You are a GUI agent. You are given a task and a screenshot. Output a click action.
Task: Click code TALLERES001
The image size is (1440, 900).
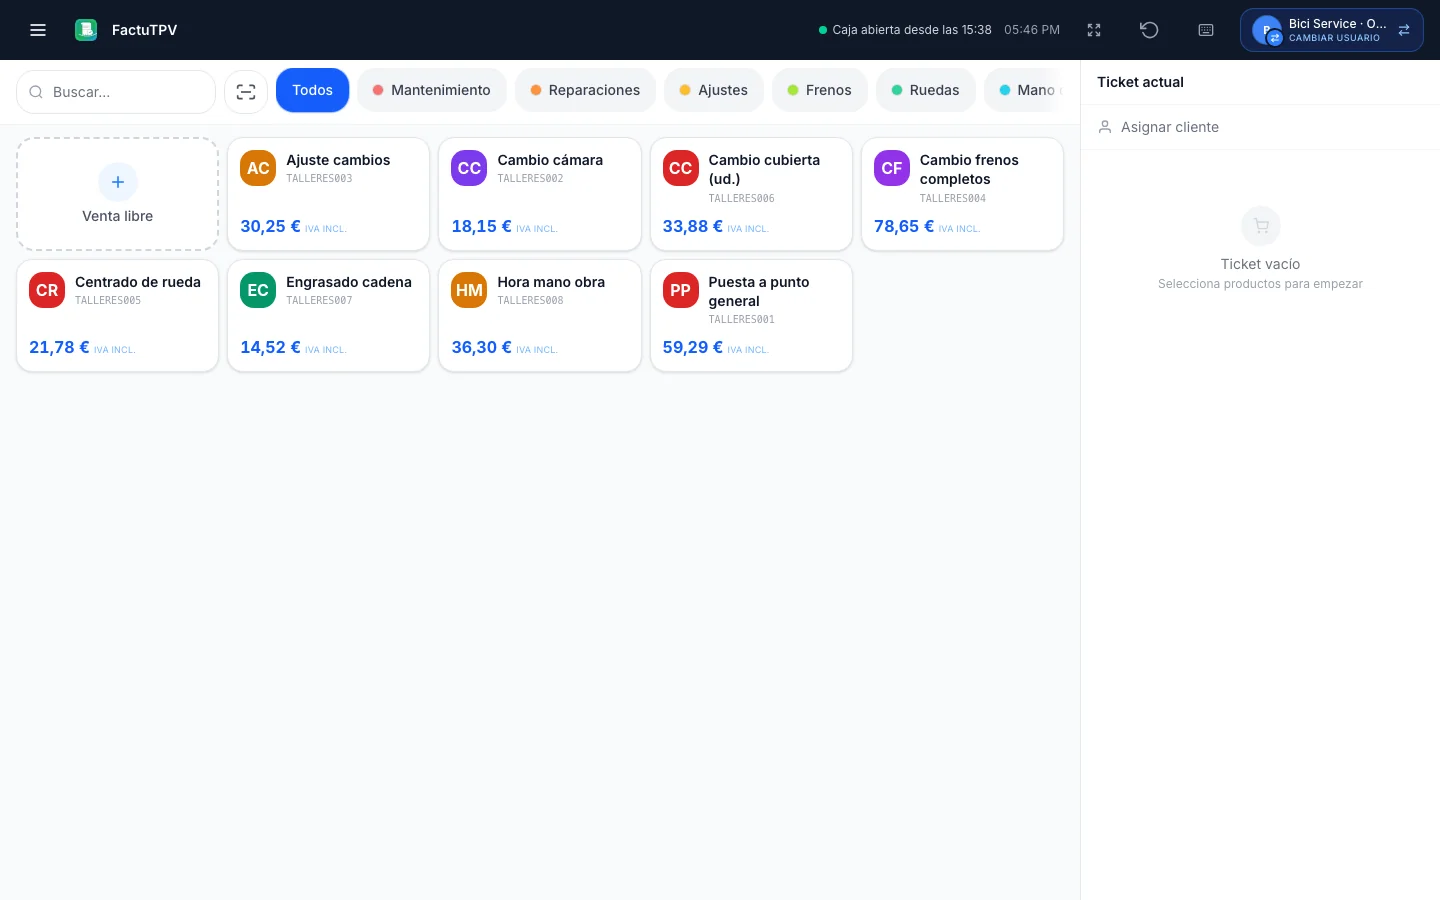coord(741,319)
